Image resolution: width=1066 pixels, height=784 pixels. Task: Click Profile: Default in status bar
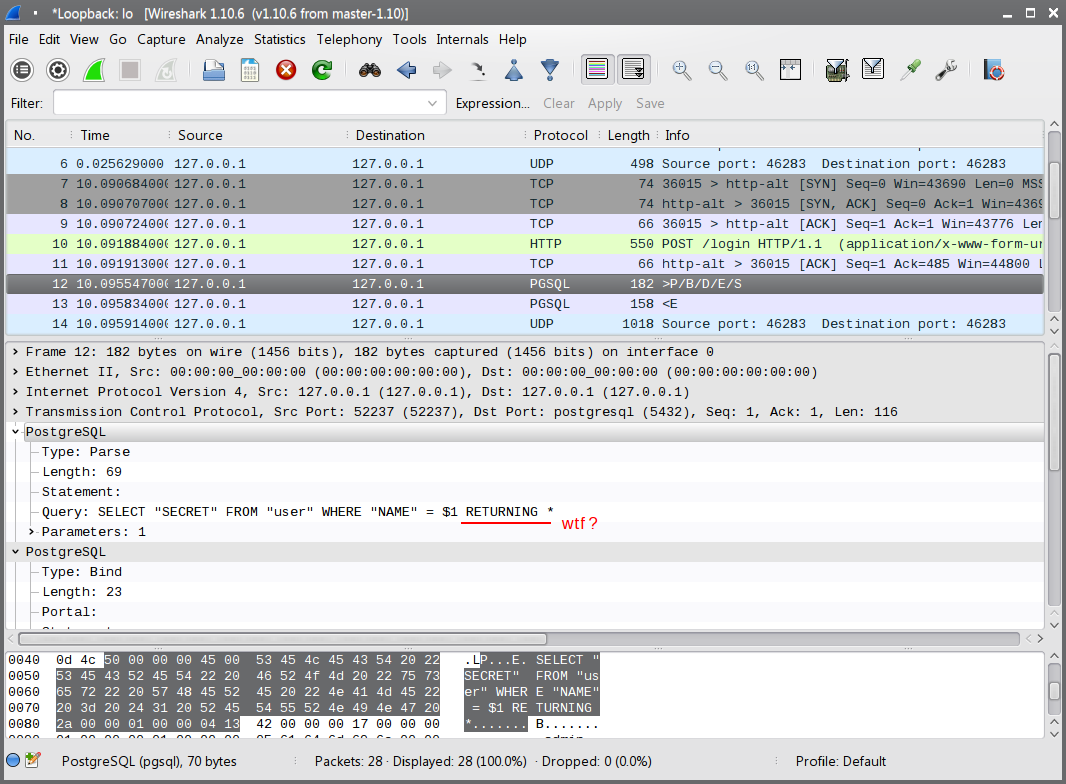point(840,761)
